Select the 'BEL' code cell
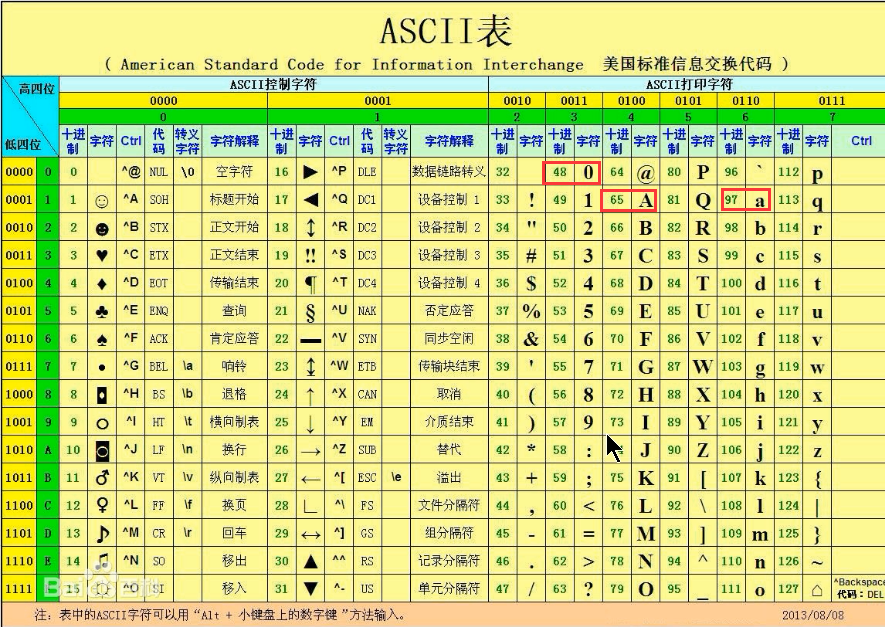Image resolution: width=885 pixels, height=627 pixels. tap(159, 366)
